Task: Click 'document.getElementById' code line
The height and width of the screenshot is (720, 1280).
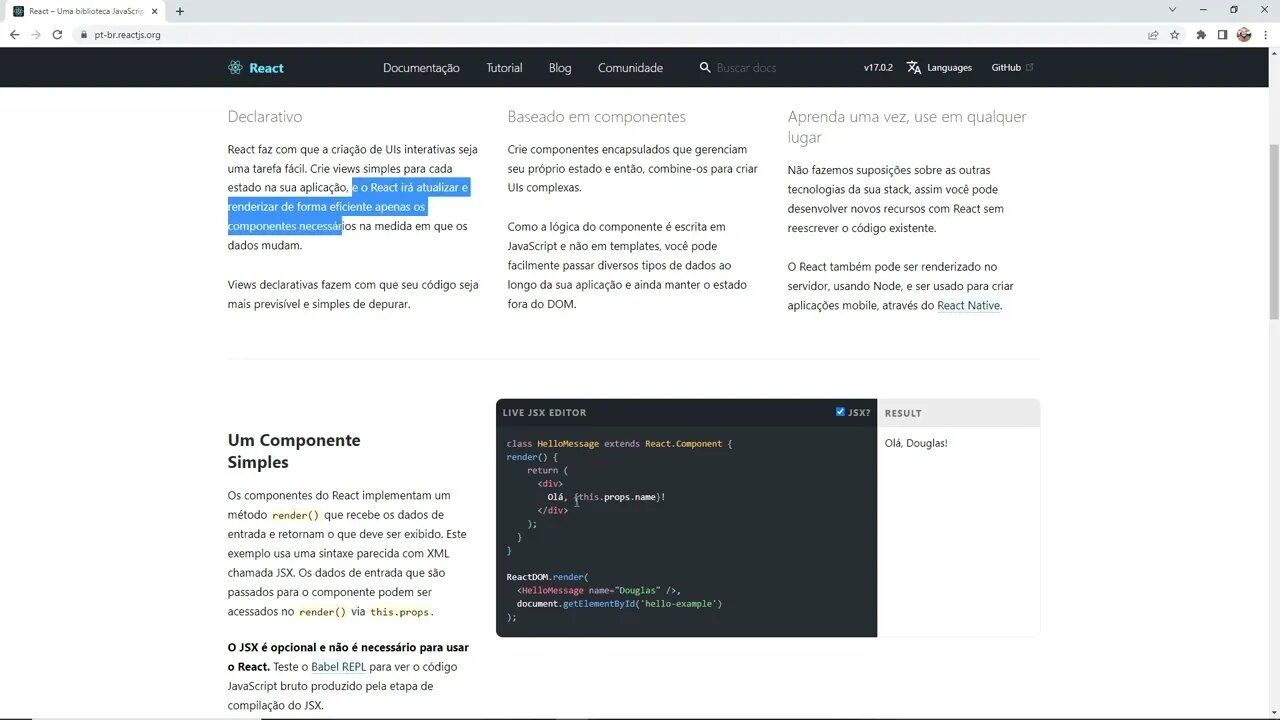Action: [619, 603]
